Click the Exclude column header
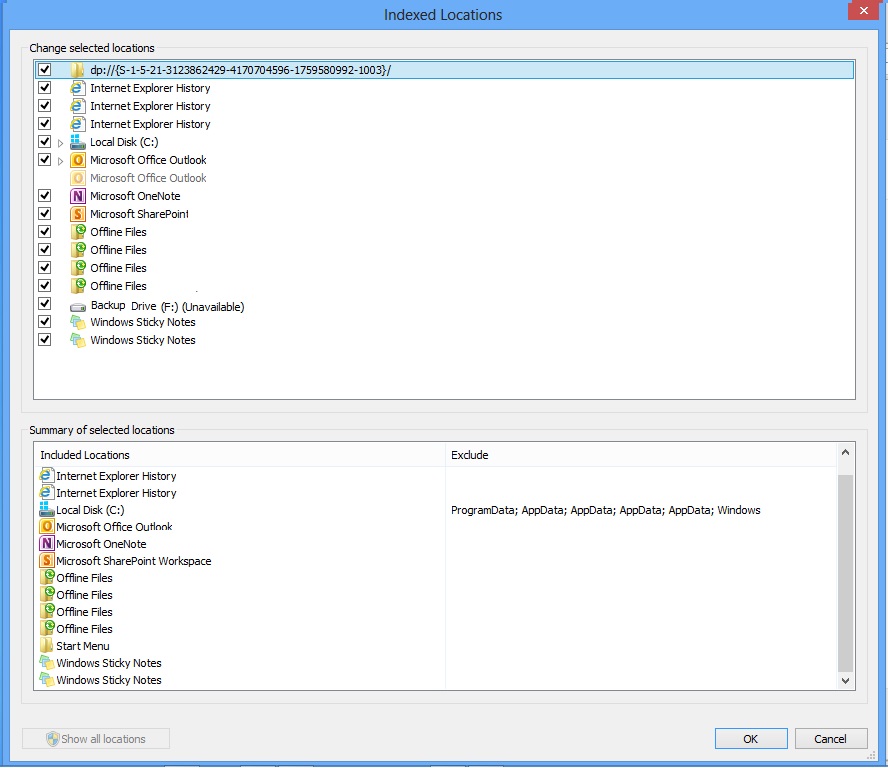The image size is (888, 768). pyautogui.click(x=641, y=455)
